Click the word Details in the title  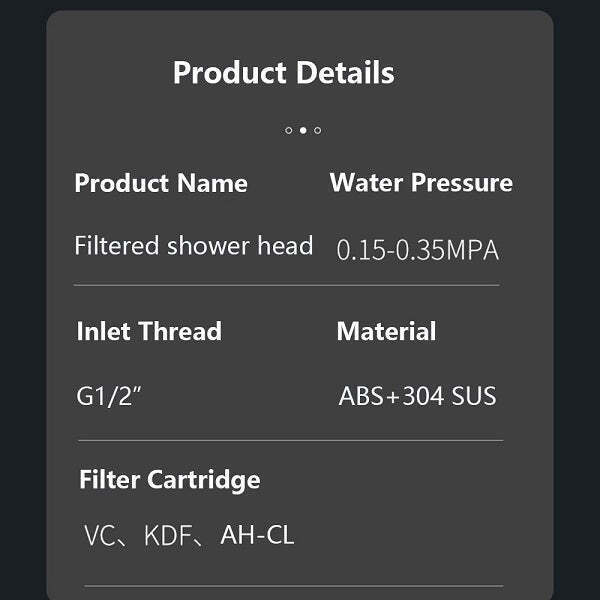click(343, 73)
